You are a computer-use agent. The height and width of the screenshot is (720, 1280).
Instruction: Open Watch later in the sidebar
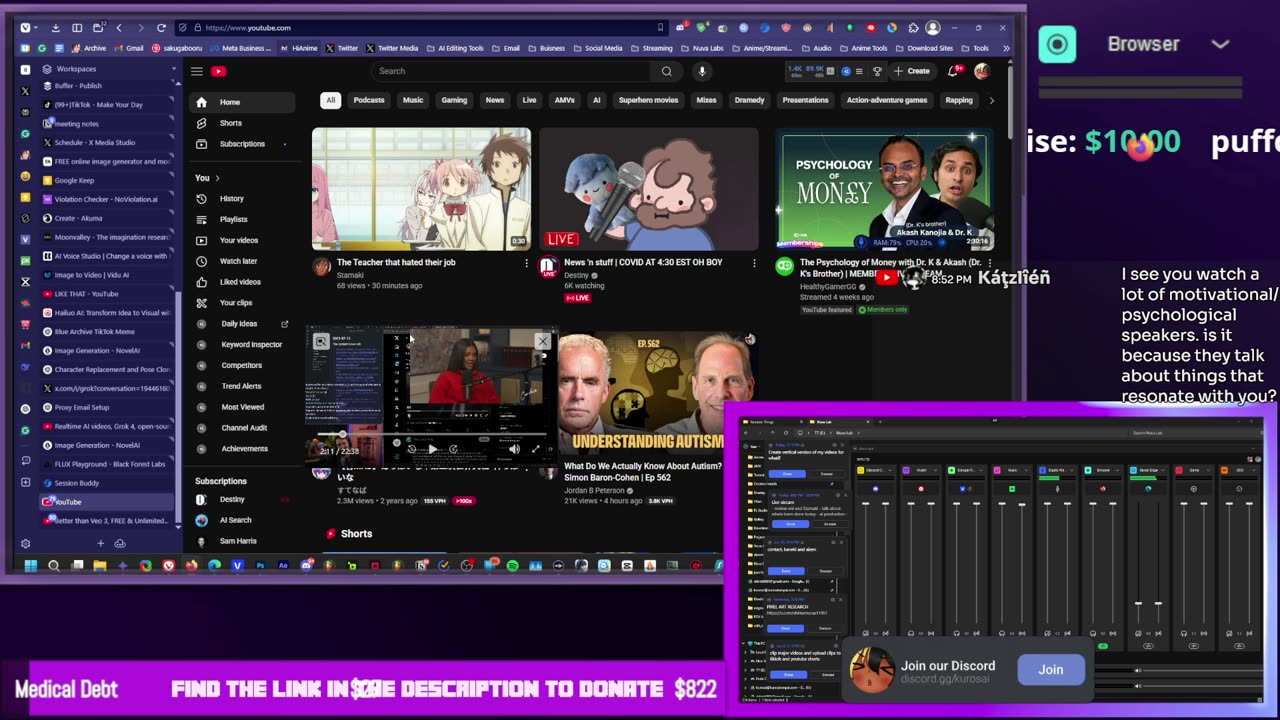click(242, 261)
